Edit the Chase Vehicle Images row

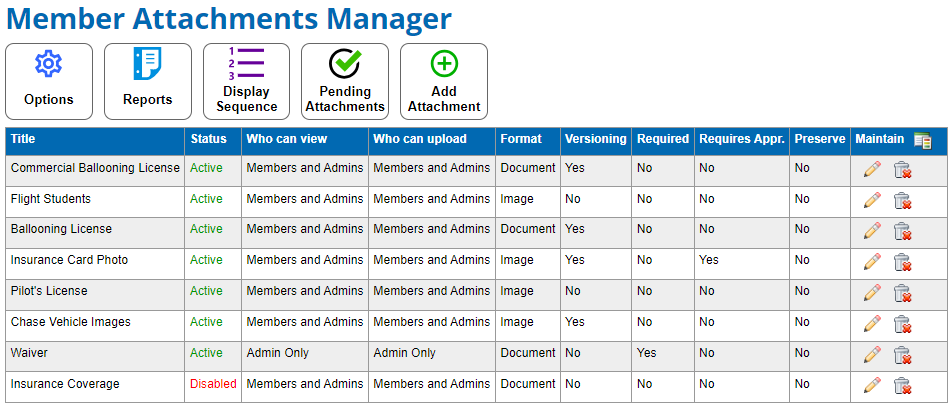pos(872,323)
